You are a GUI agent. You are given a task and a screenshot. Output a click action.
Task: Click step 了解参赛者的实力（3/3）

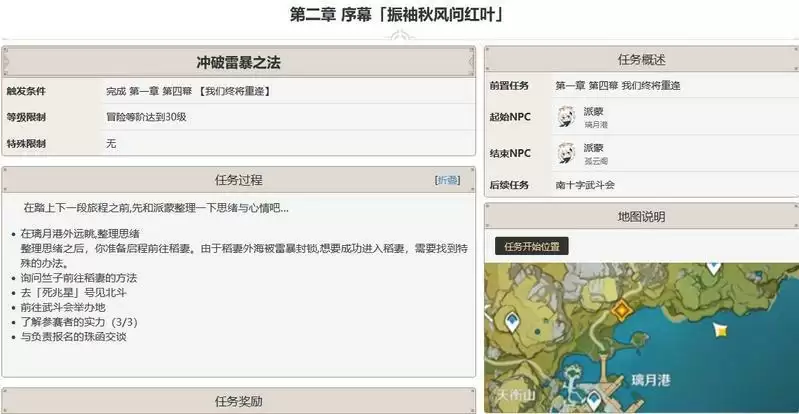click(79, 322)
